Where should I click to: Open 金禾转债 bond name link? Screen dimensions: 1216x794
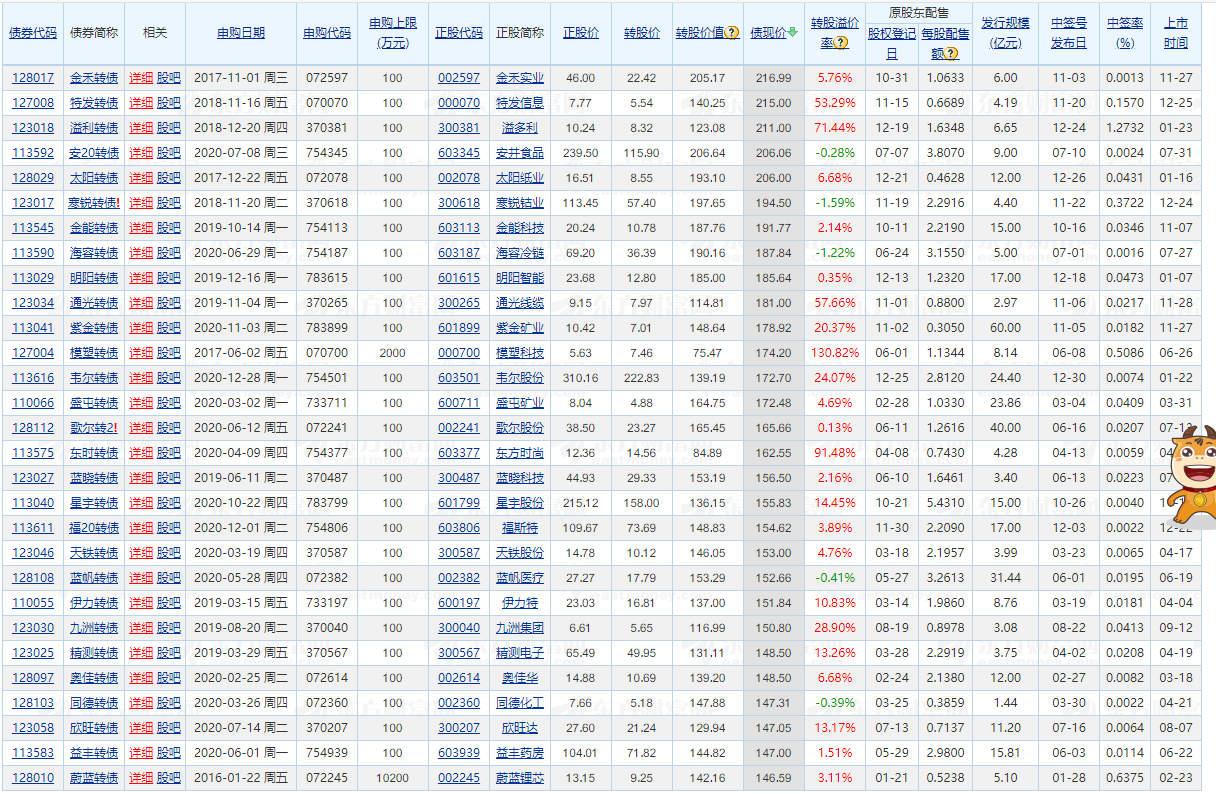[94, 78]
